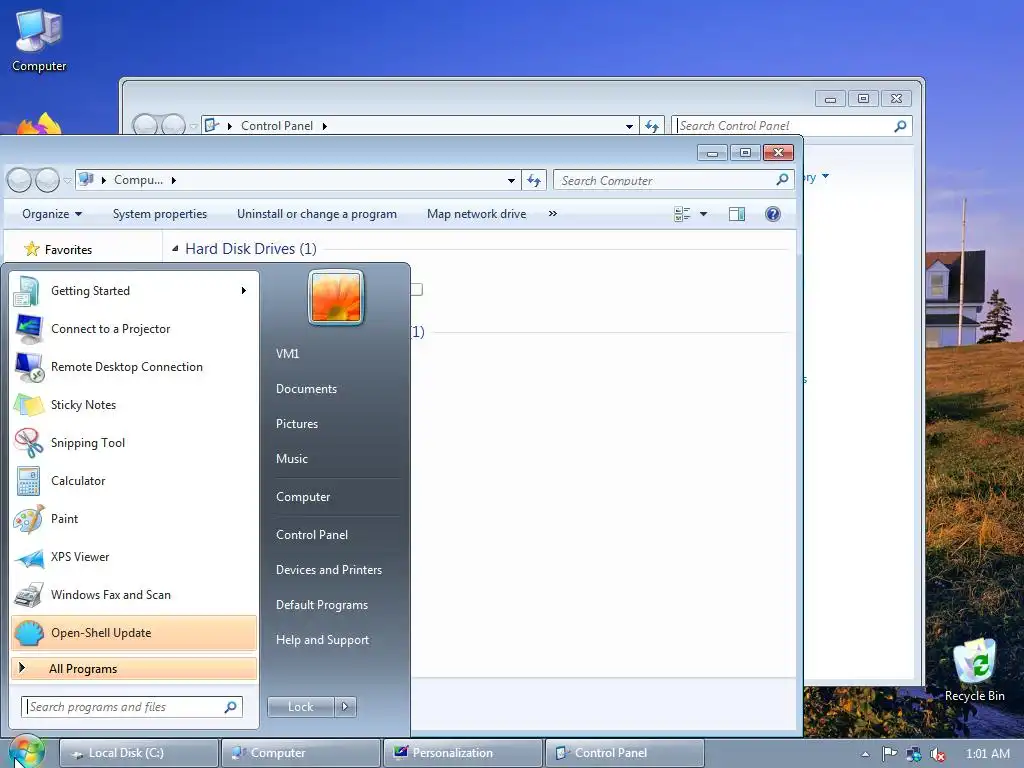Open Computer address bar history dropdown
The image size is (1024, 768).
pos(511,180)
